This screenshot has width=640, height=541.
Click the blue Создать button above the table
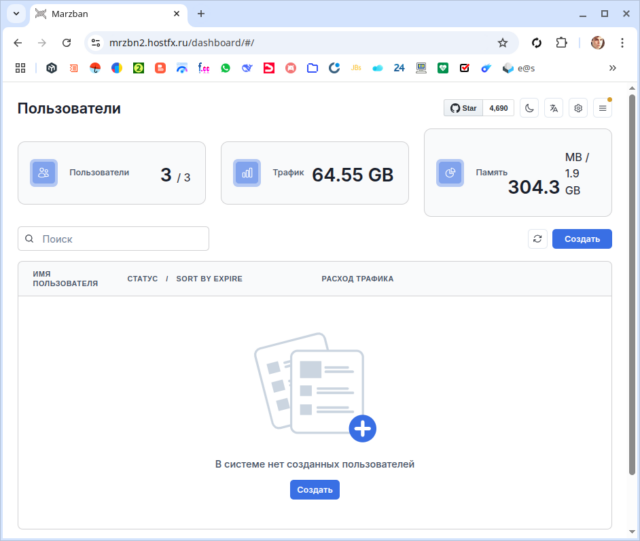point(581,239)
